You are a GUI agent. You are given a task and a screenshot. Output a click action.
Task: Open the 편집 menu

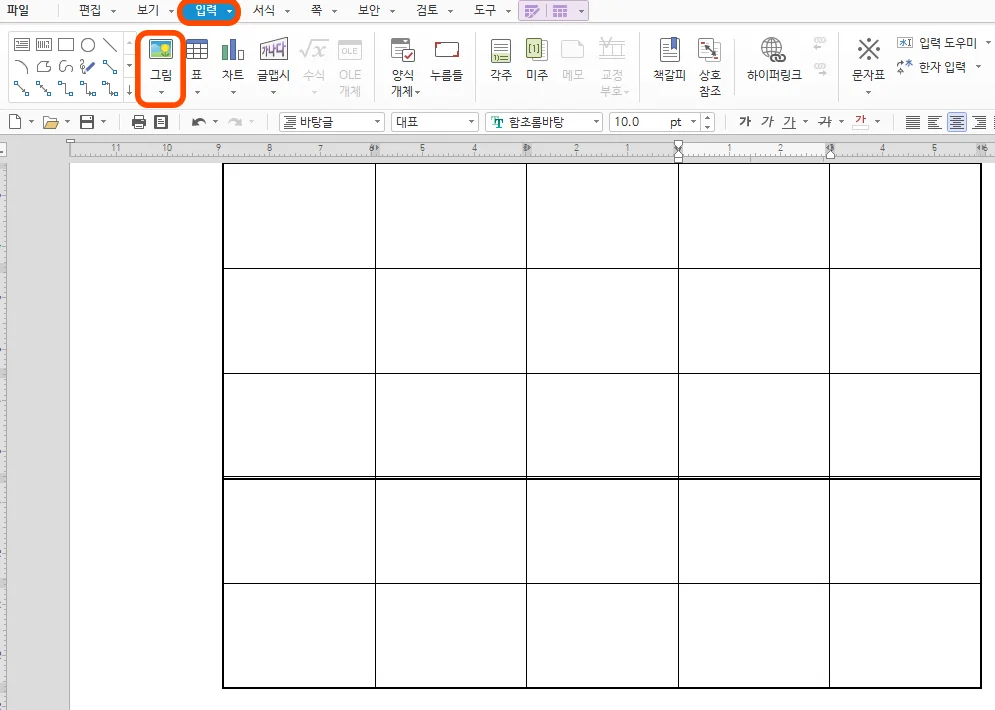pyautogui.click(x=89, y=10)
